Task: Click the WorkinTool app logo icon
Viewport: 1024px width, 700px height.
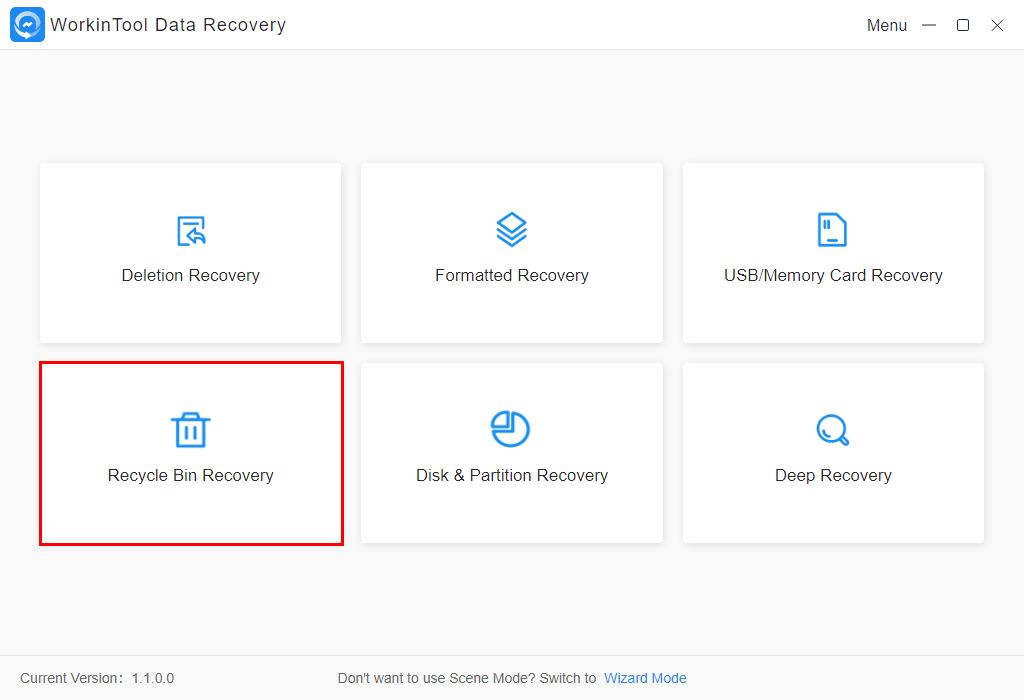Action: 27,25
